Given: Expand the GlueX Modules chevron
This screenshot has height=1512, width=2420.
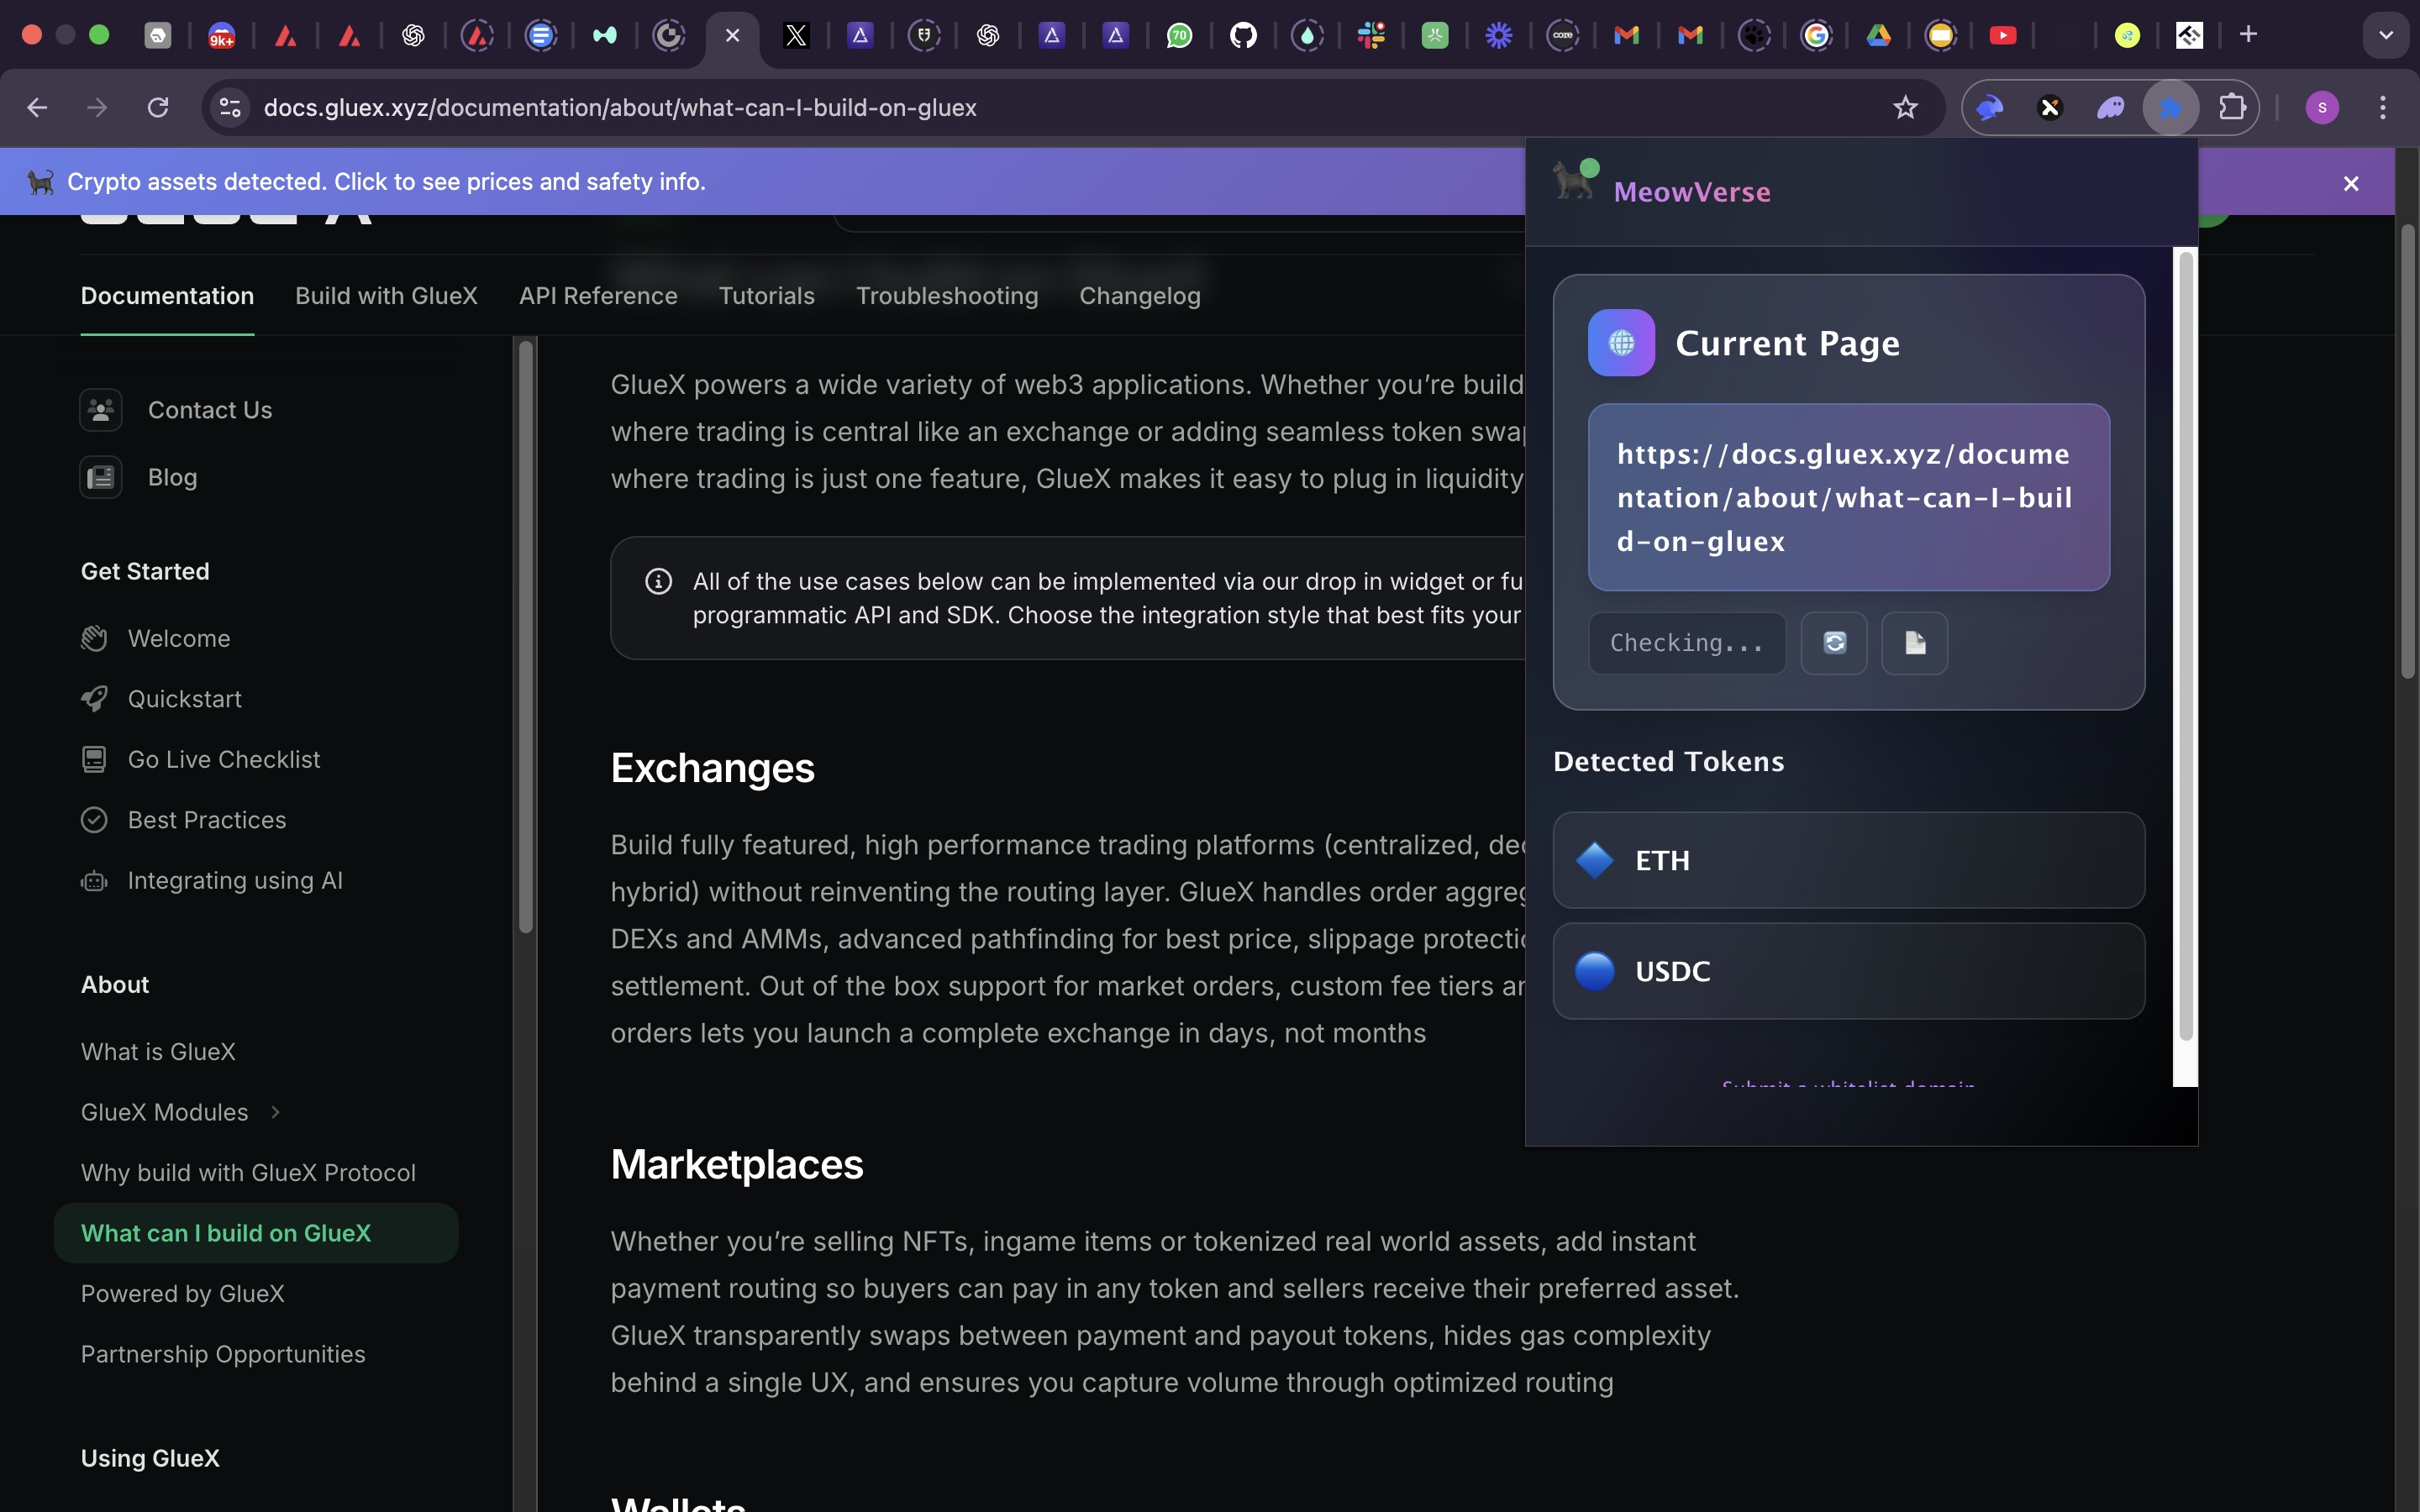Looking at the screenshot, I should tap(275, 1112).
